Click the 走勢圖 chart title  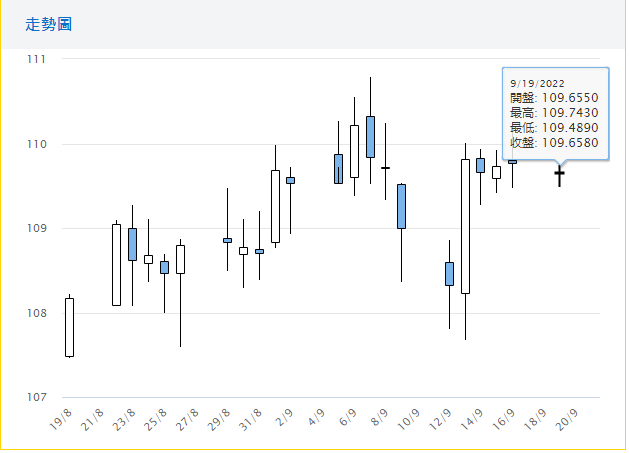point(49,24)
